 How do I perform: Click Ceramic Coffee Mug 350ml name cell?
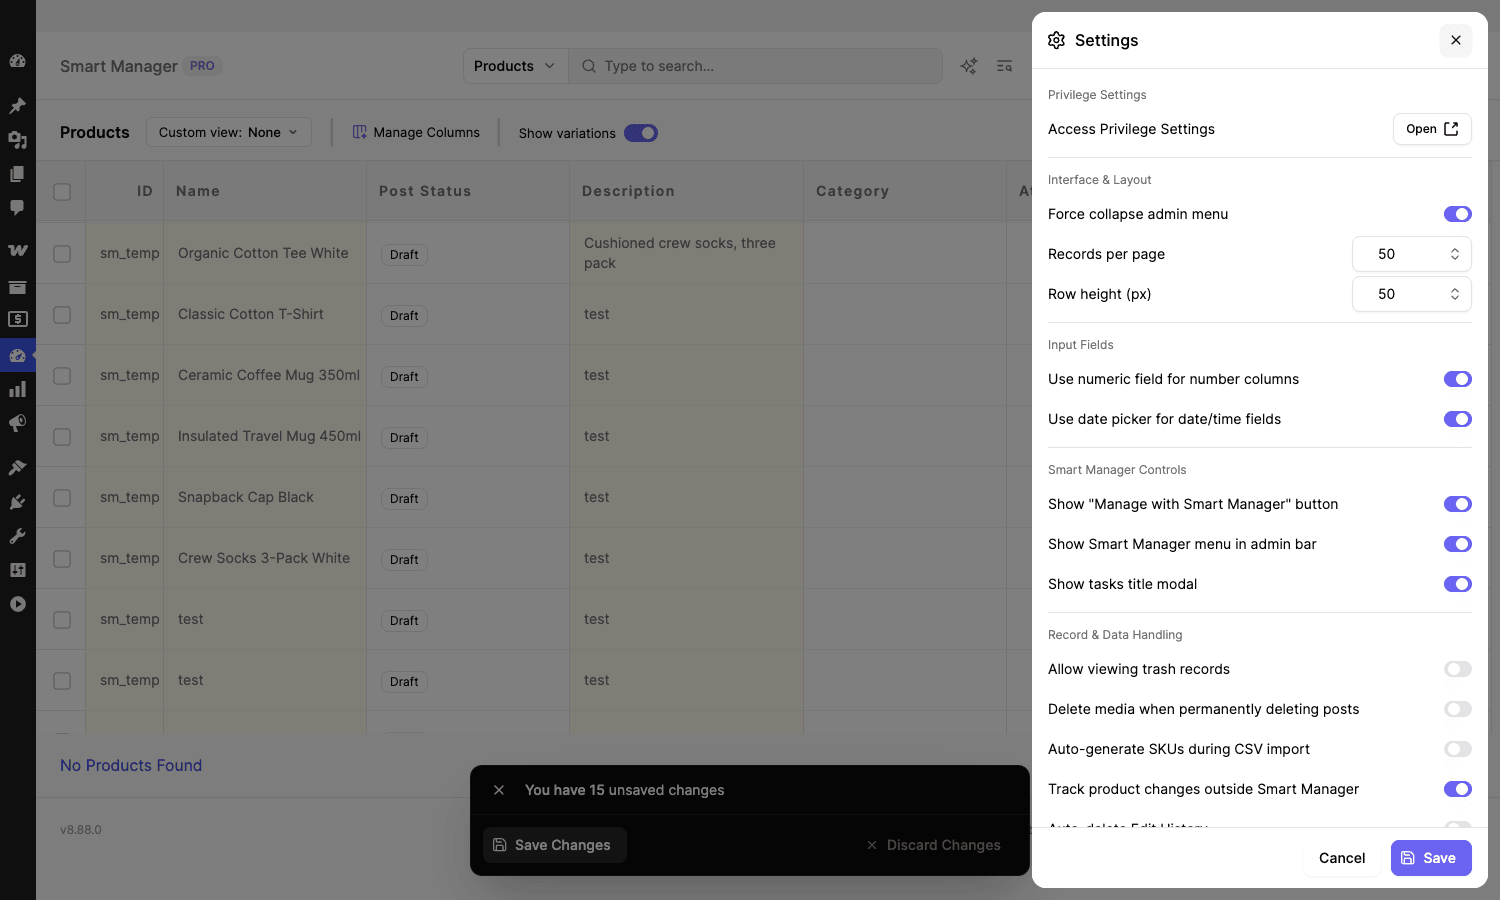(x=265, y=375)
